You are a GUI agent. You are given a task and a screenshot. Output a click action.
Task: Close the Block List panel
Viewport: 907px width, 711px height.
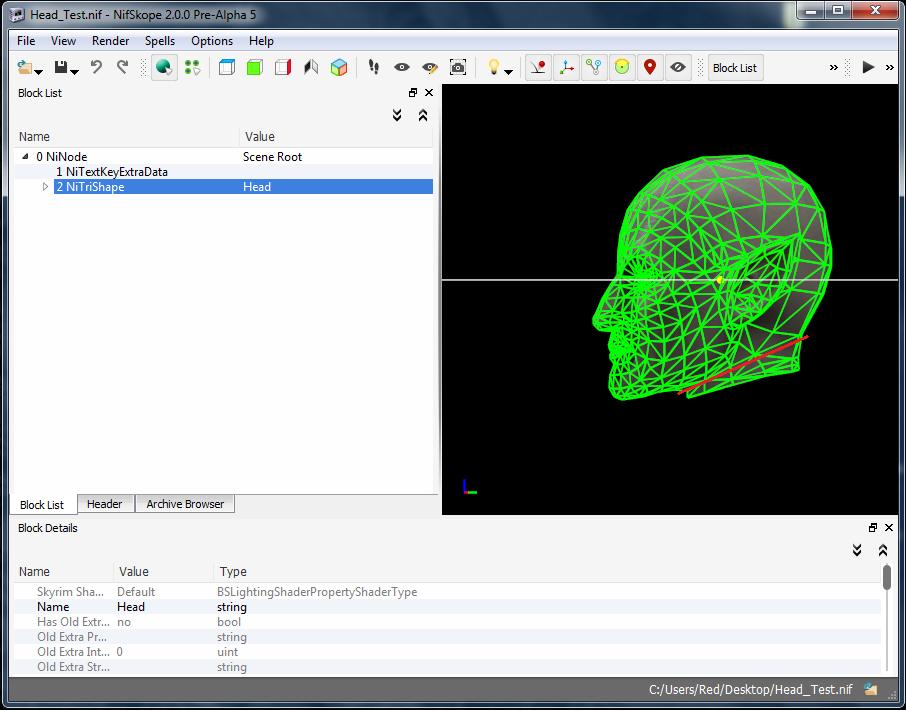click(429, 93)
